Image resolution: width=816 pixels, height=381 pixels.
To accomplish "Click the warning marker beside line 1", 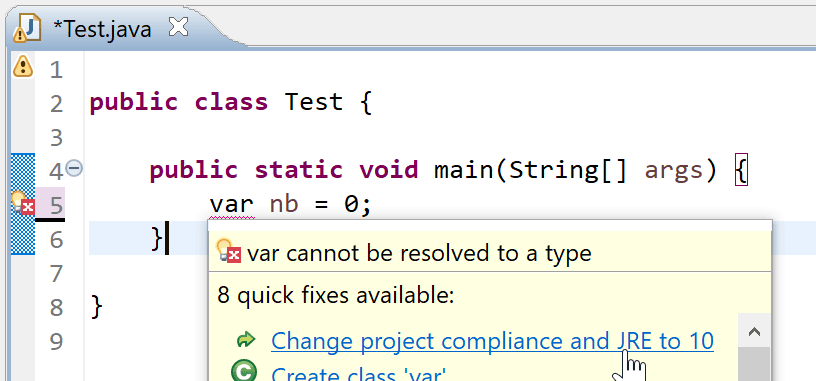I will click(22, 66).
